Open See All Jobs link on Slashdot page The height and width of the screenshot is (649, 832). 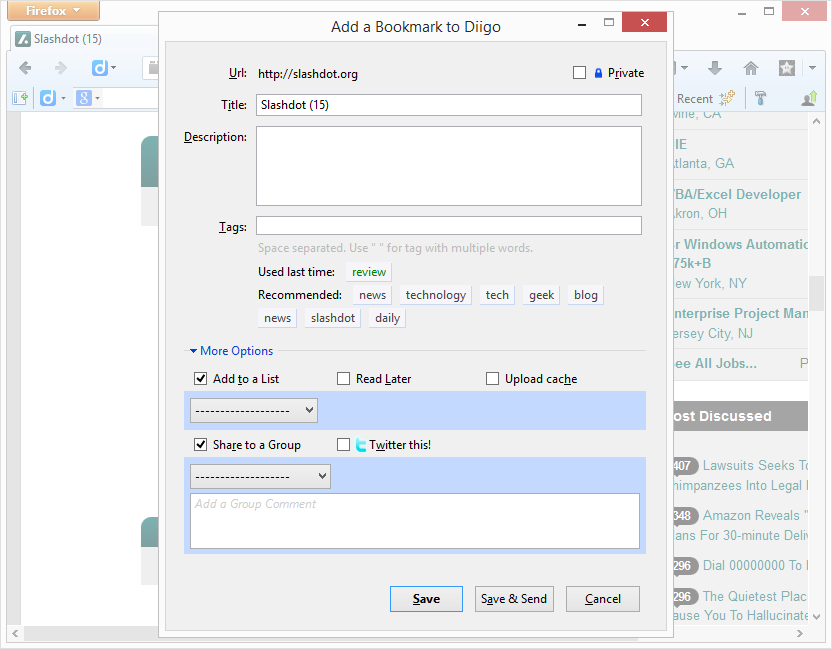point(715,364)
